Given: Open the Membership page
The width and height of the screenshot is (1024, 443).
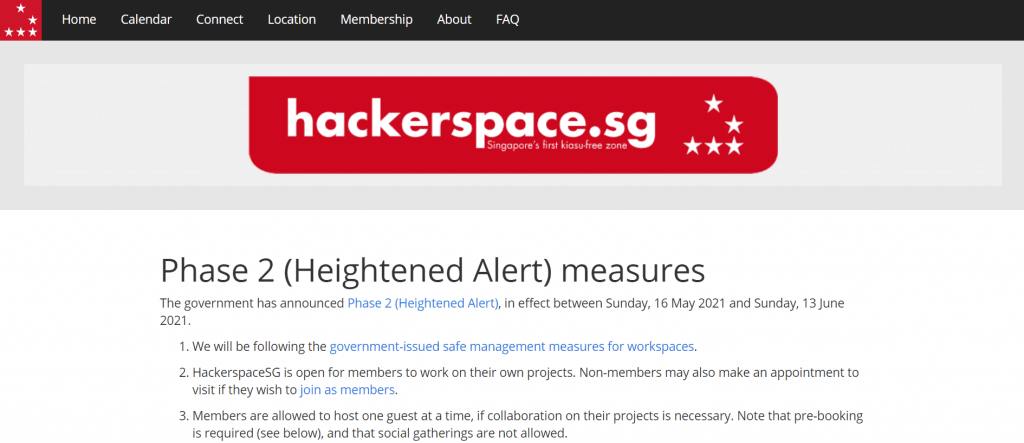Looking at the screenshot, I should (376, 20).
